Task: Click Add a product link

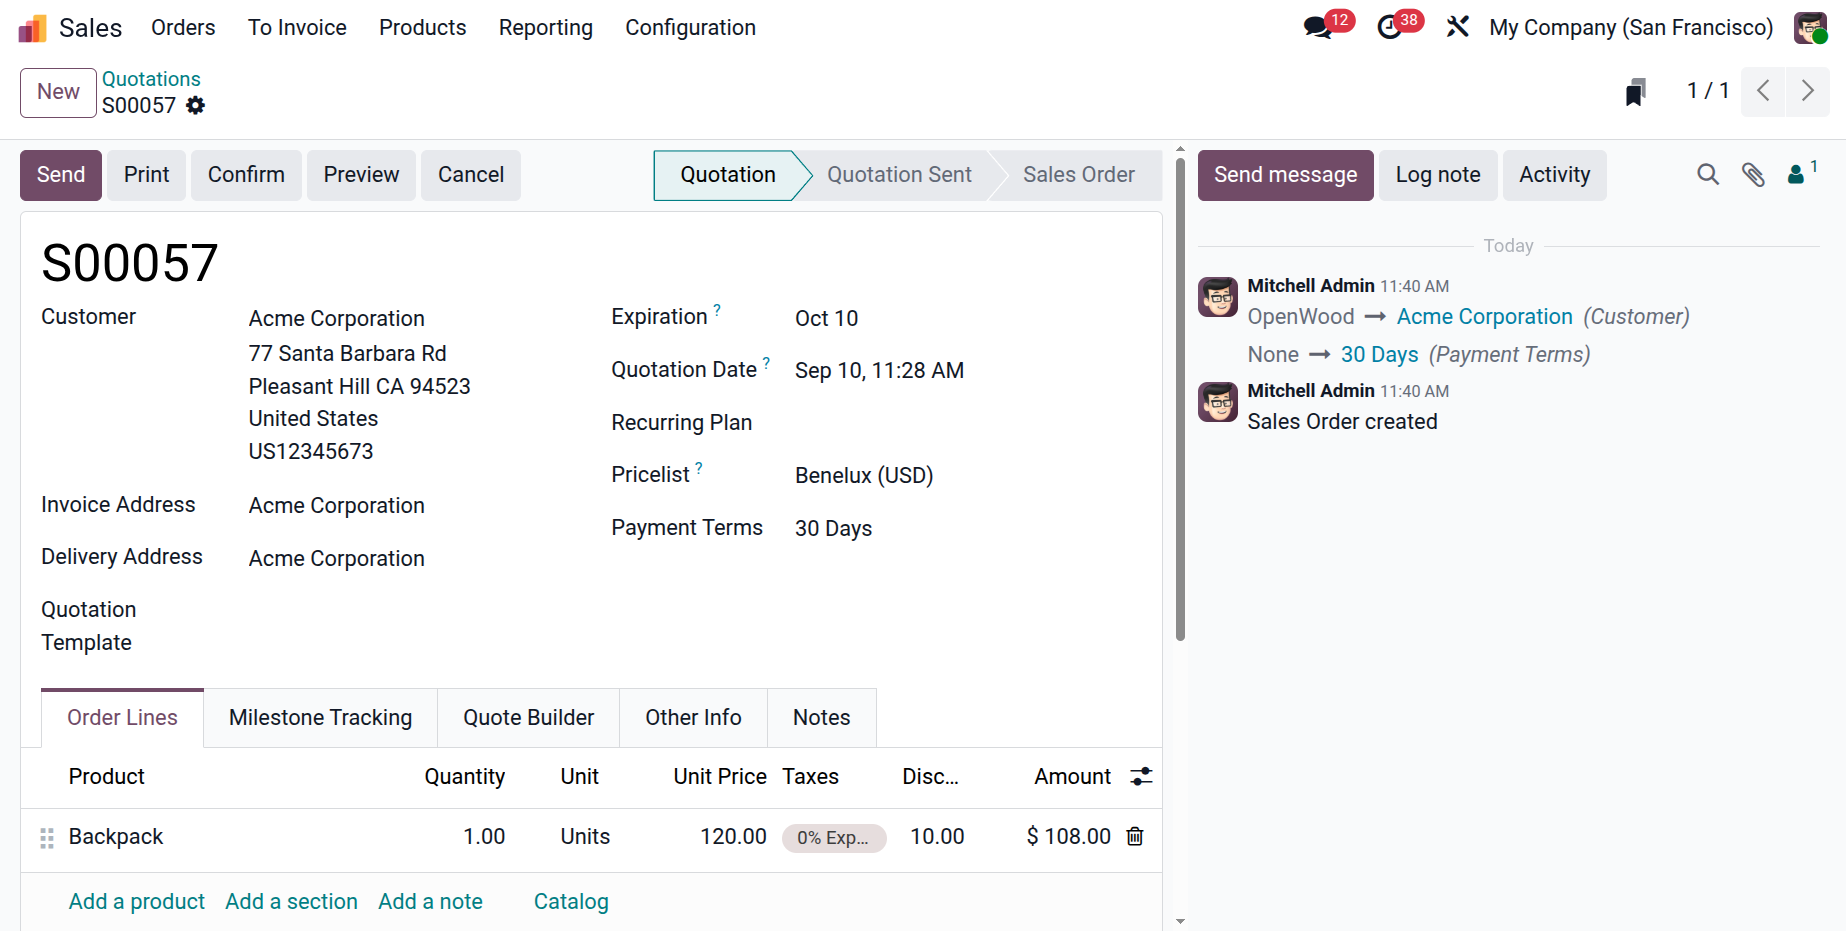Action: 137,902
